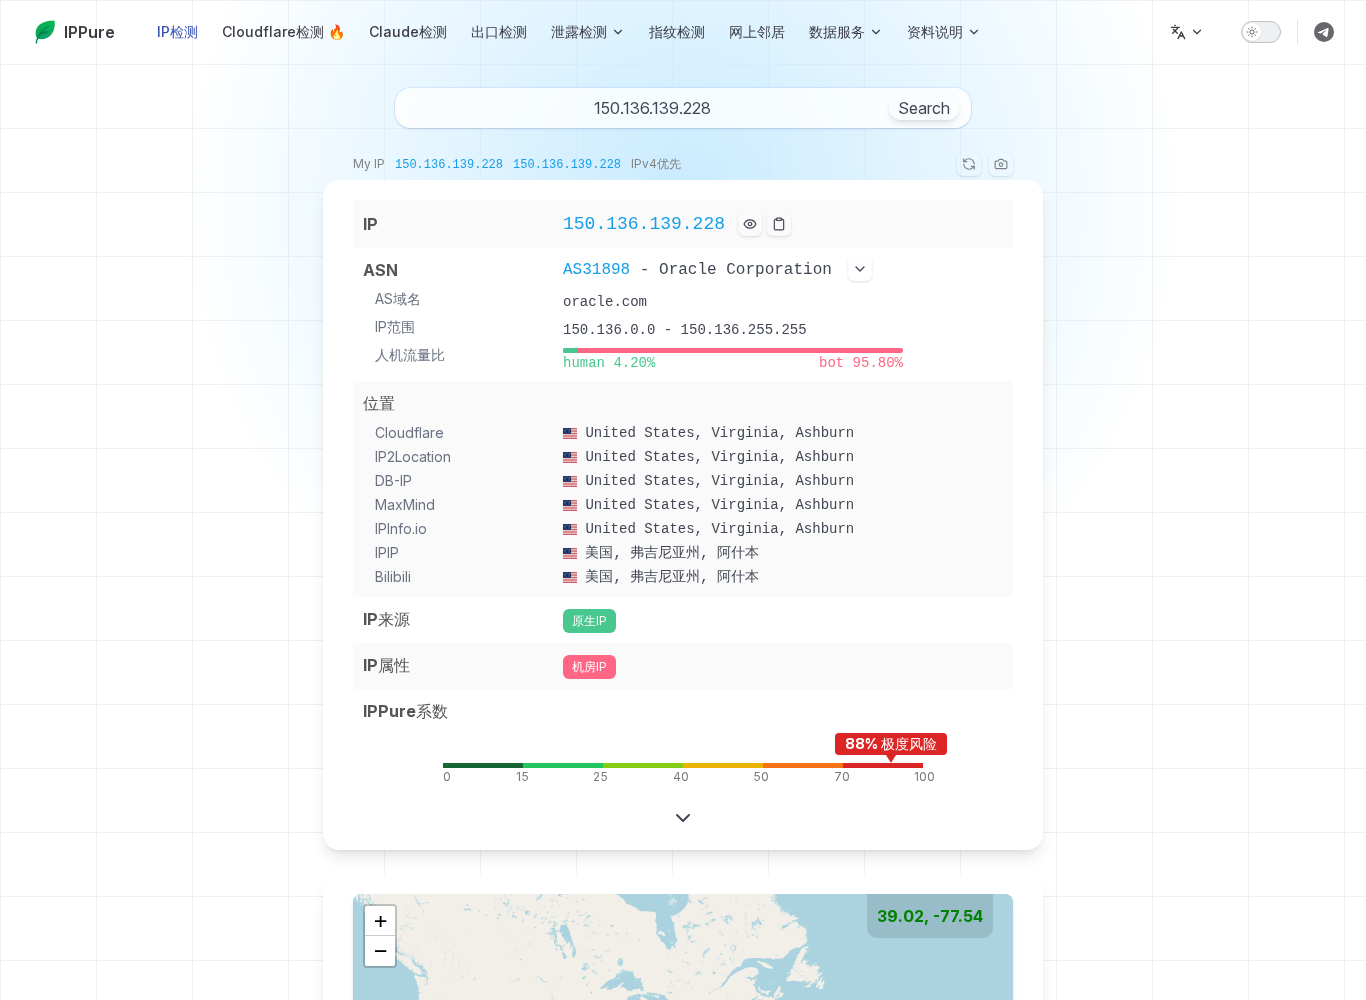Click the 39.02, -77.54 coordinates badge
The image size is (1366, 1000).
pos(930,916)
